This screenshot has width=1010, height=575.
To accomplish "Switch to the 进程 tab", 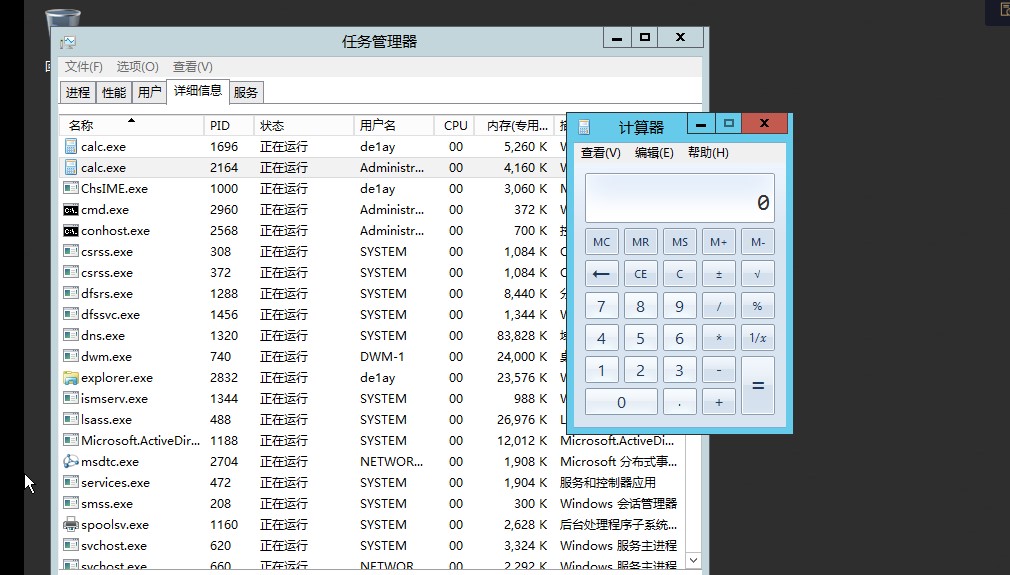I will (x=78, y=92).
